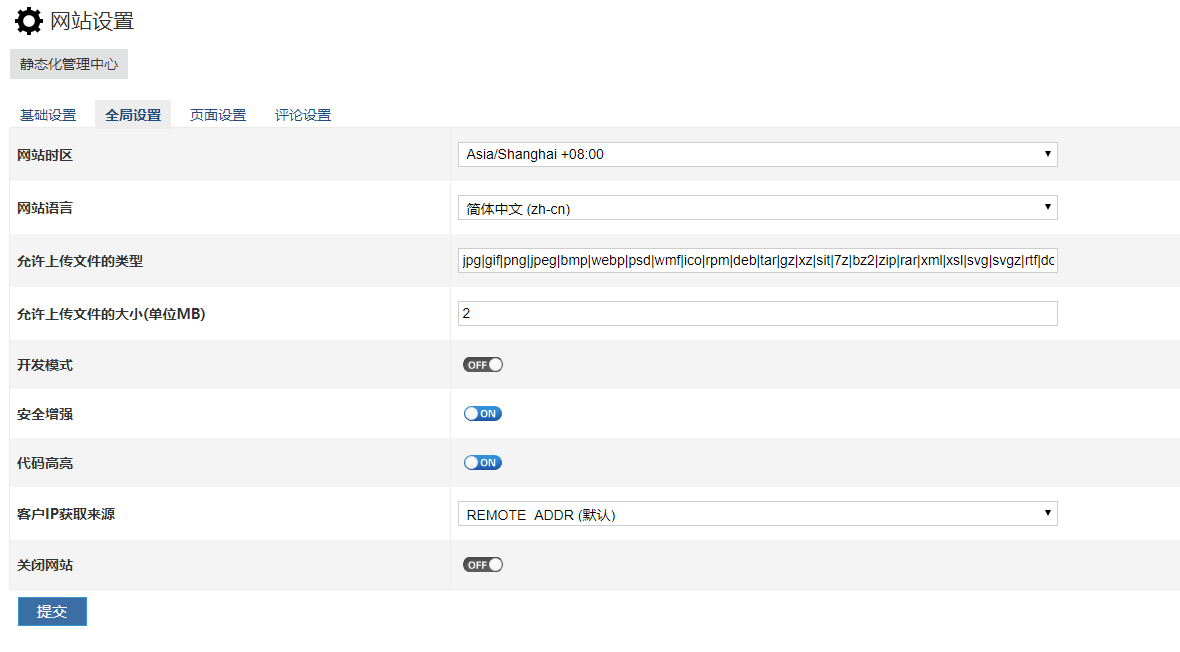Expand the 客户IP获取来源 dropdown
Viewport: 1180px width, 652px height.
(x=757, y=514)
